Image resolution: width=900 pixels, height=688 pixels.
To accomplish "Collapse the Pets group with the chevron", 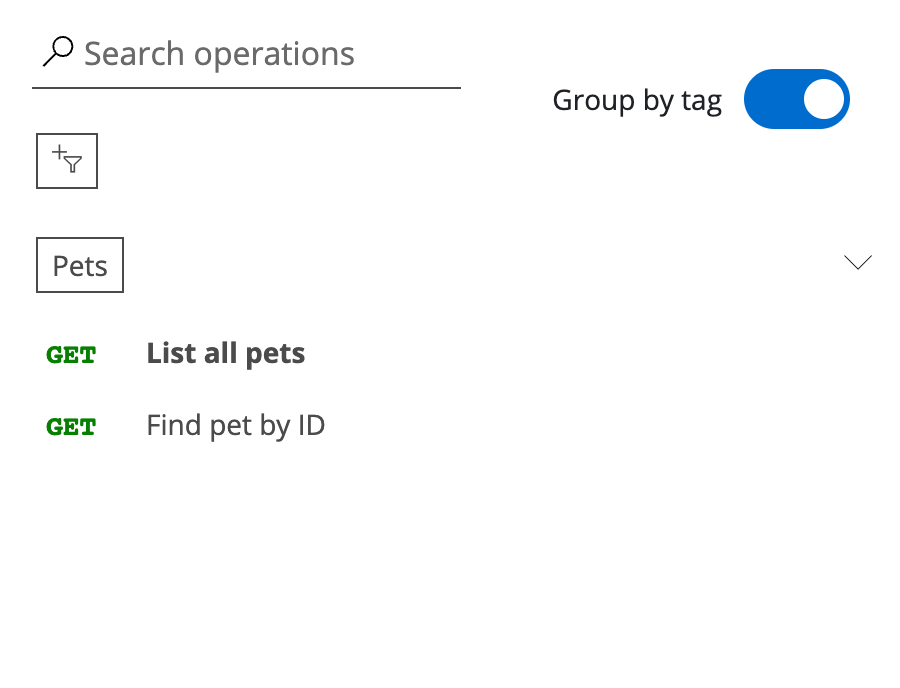I will click(858, 262).
